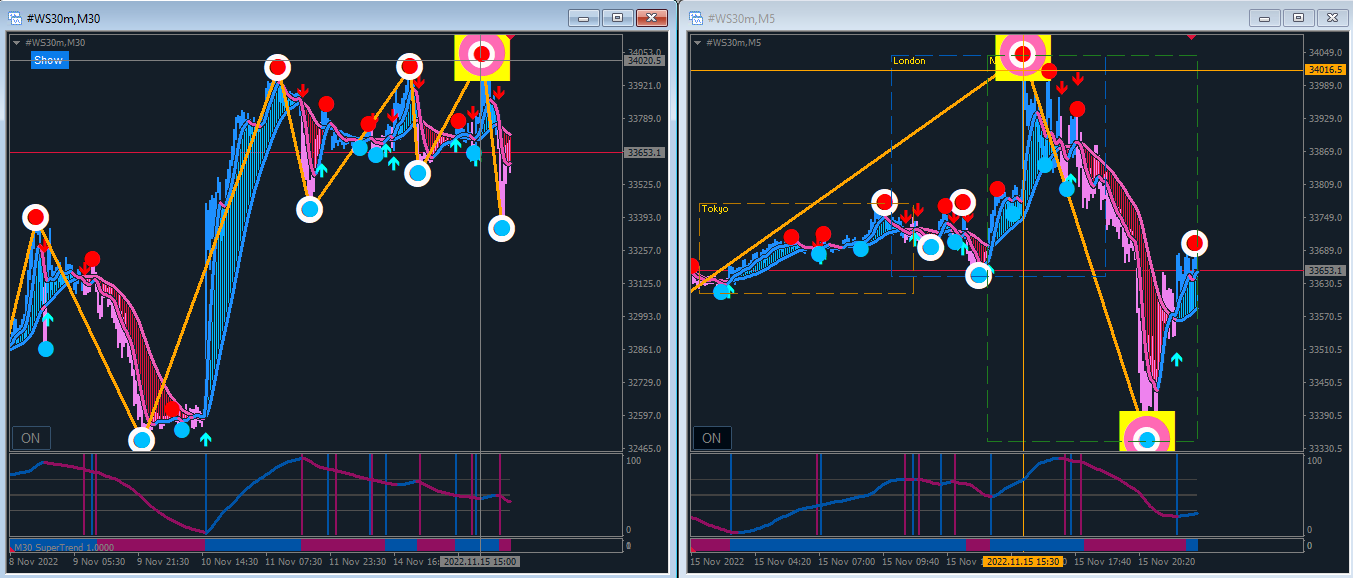Viewport: 1353px width, 578px height.
Task: Toggle the ON button in M5 chart
Action: click(x=711, y=438)
